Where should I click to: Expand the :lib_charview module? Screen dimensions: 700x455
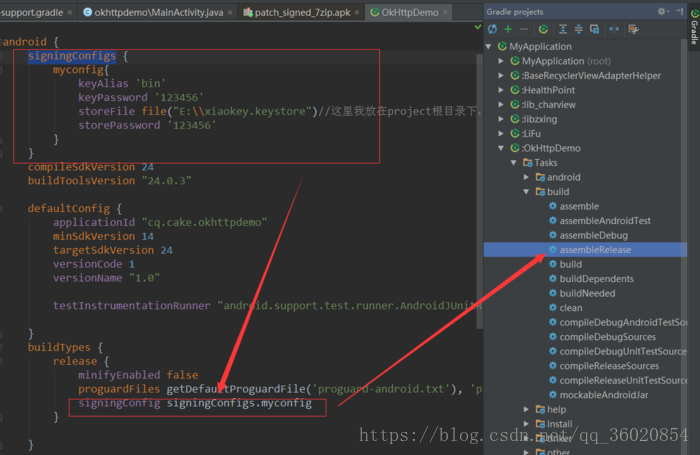click(x=501, y=104)
